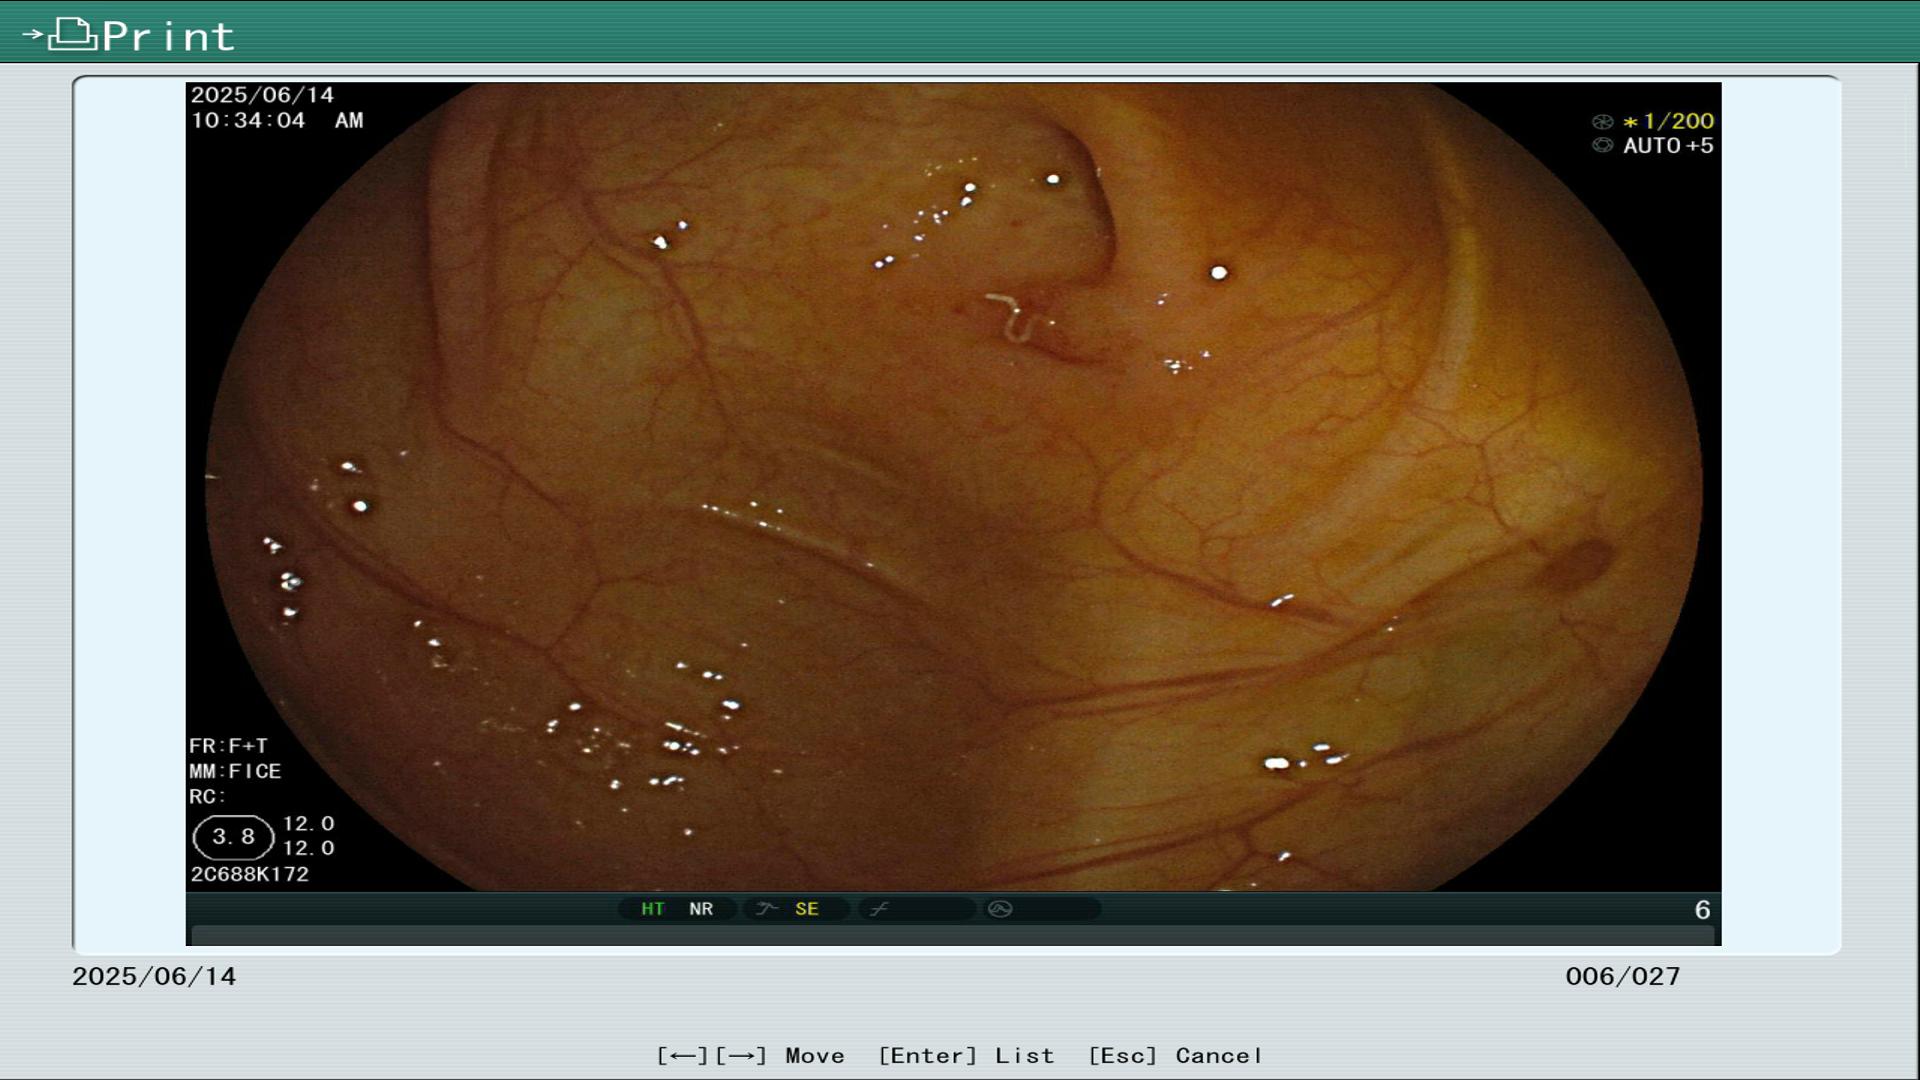Click the iris icon beside AUTO +5
Image resolution: width=1920 pixels, height=1080 pixels.
pyautogui.click(x=1602, y=146)
